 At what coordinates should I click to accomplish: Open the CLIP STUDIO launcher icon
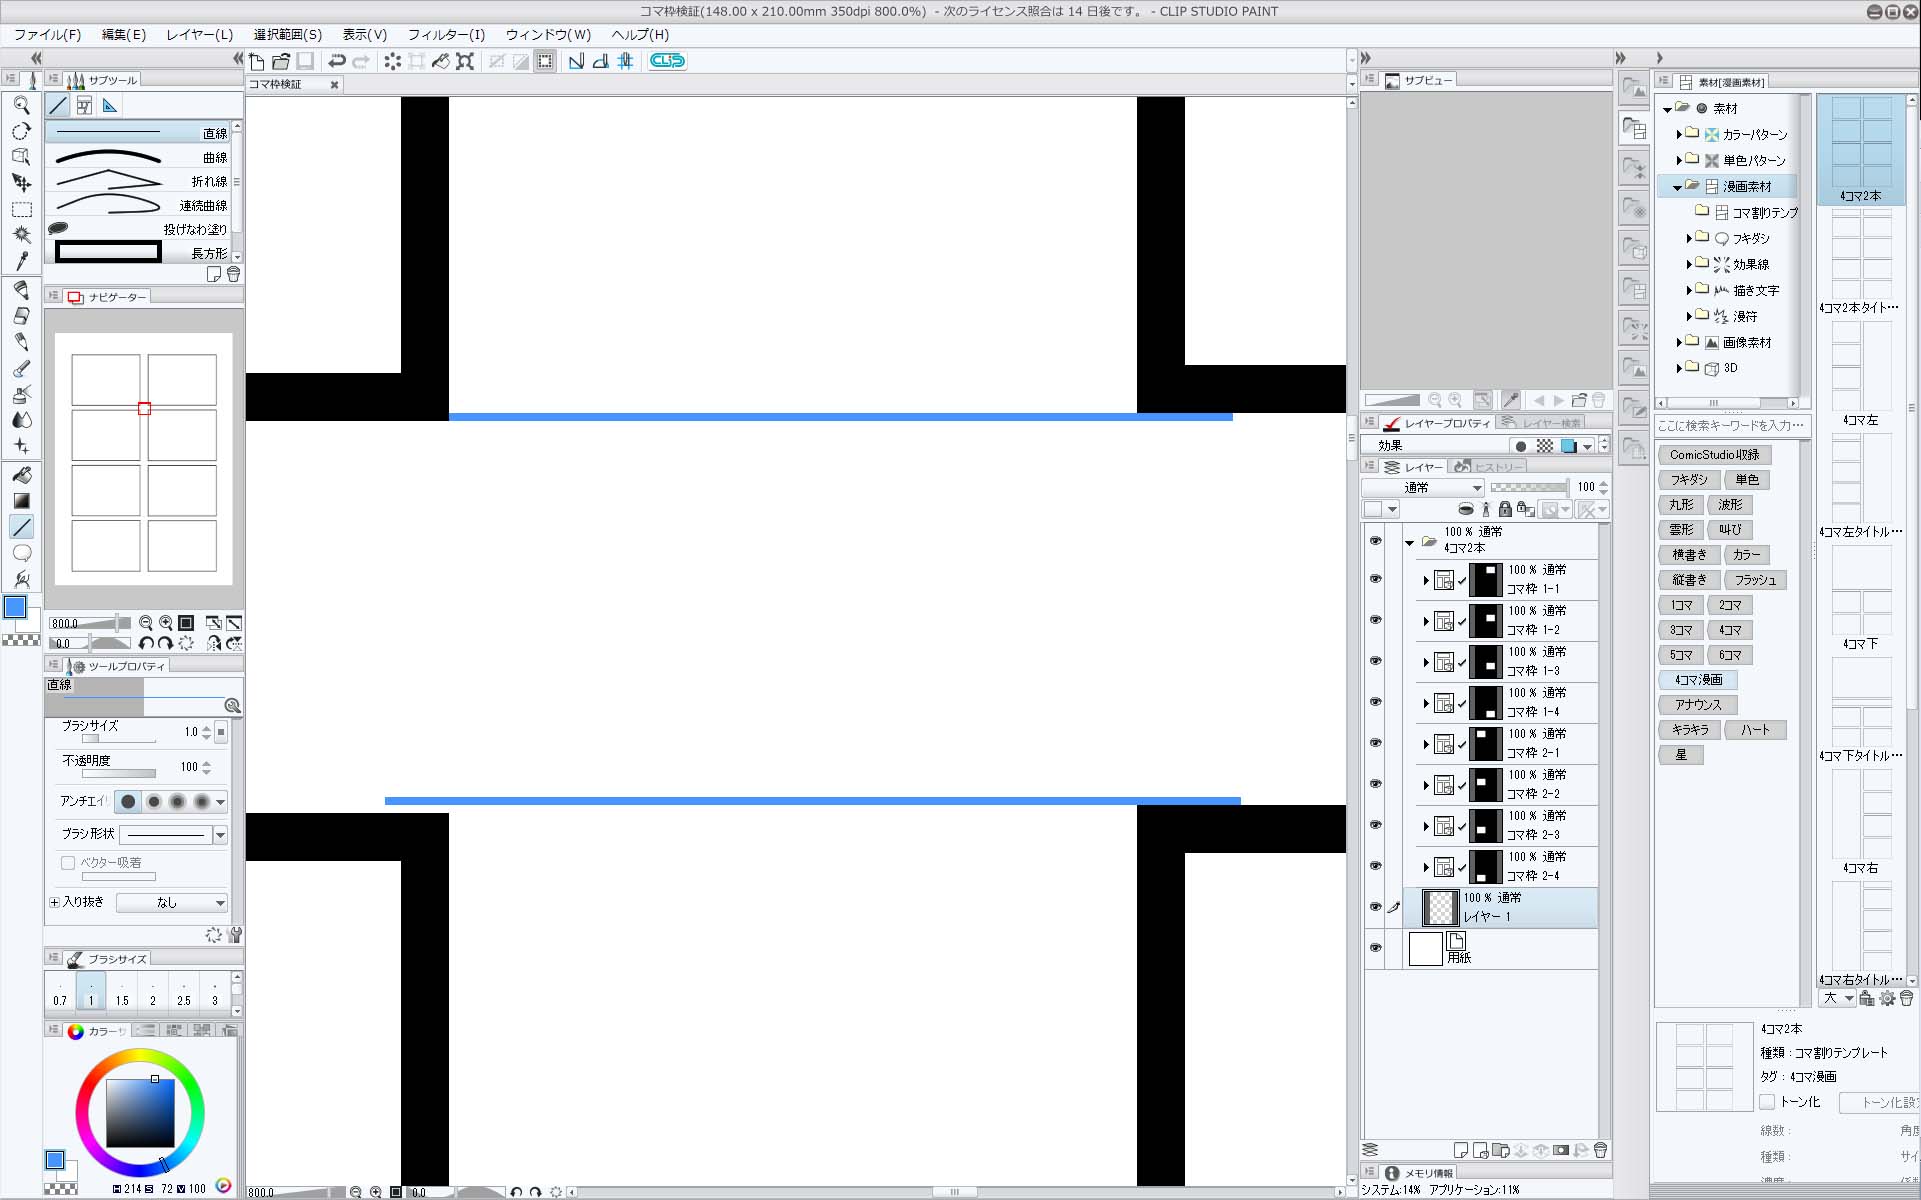pyautogui.click(x=667, y=61)
